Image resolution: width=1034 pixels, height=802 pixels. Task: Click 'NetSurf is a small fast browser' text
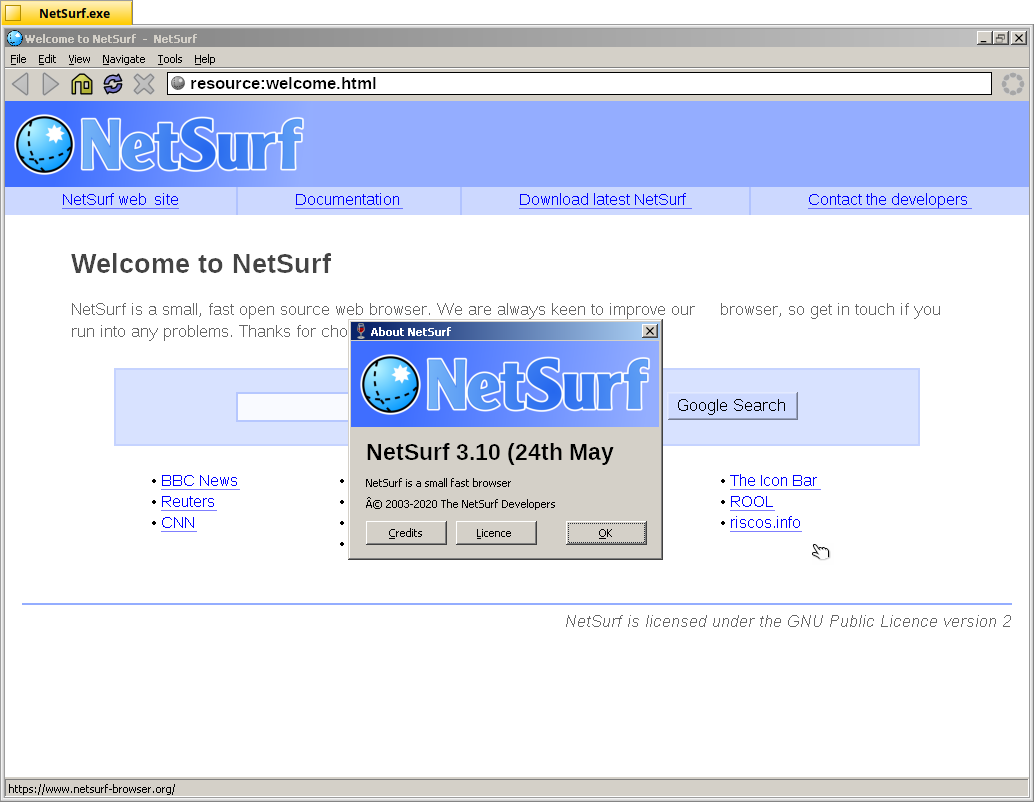438,483
